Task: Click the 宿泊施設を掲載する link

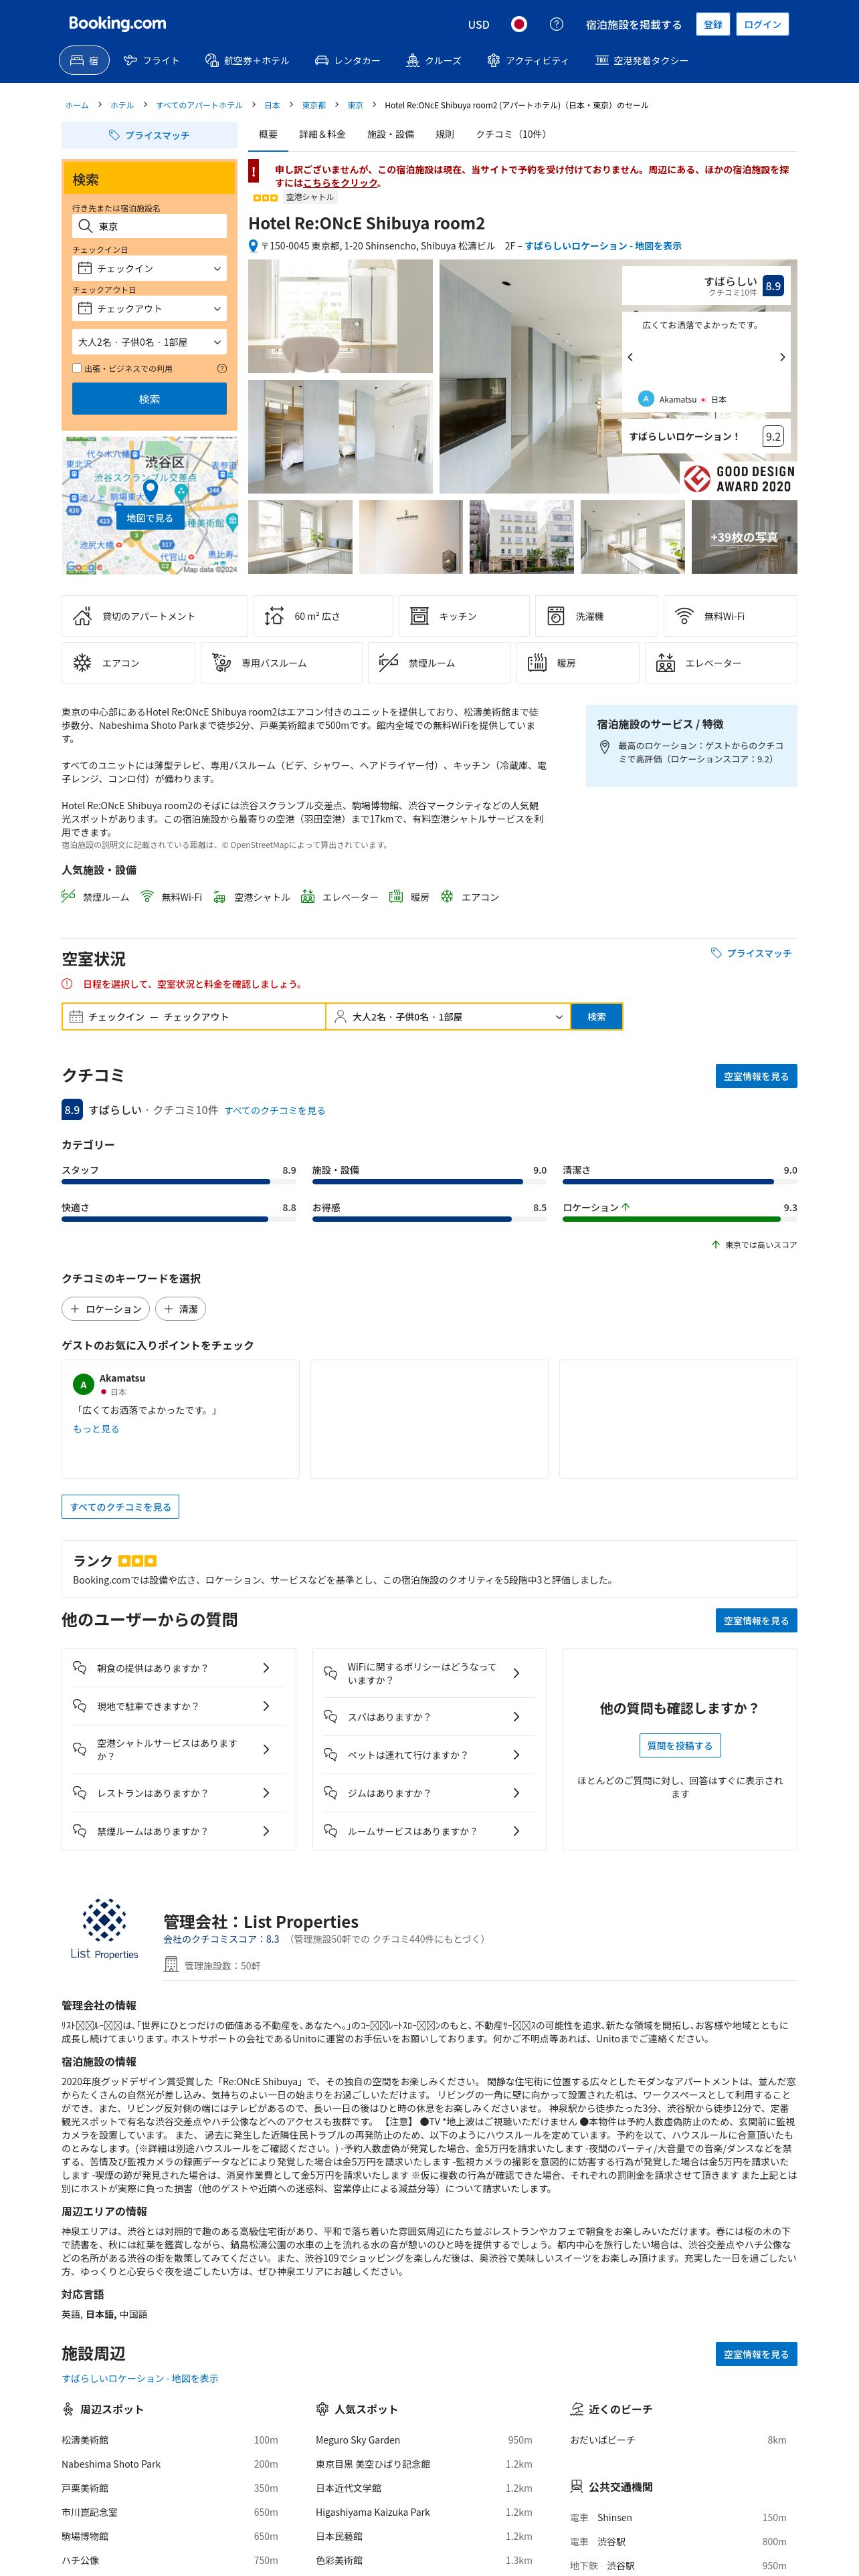Action: tap(634, 24)
